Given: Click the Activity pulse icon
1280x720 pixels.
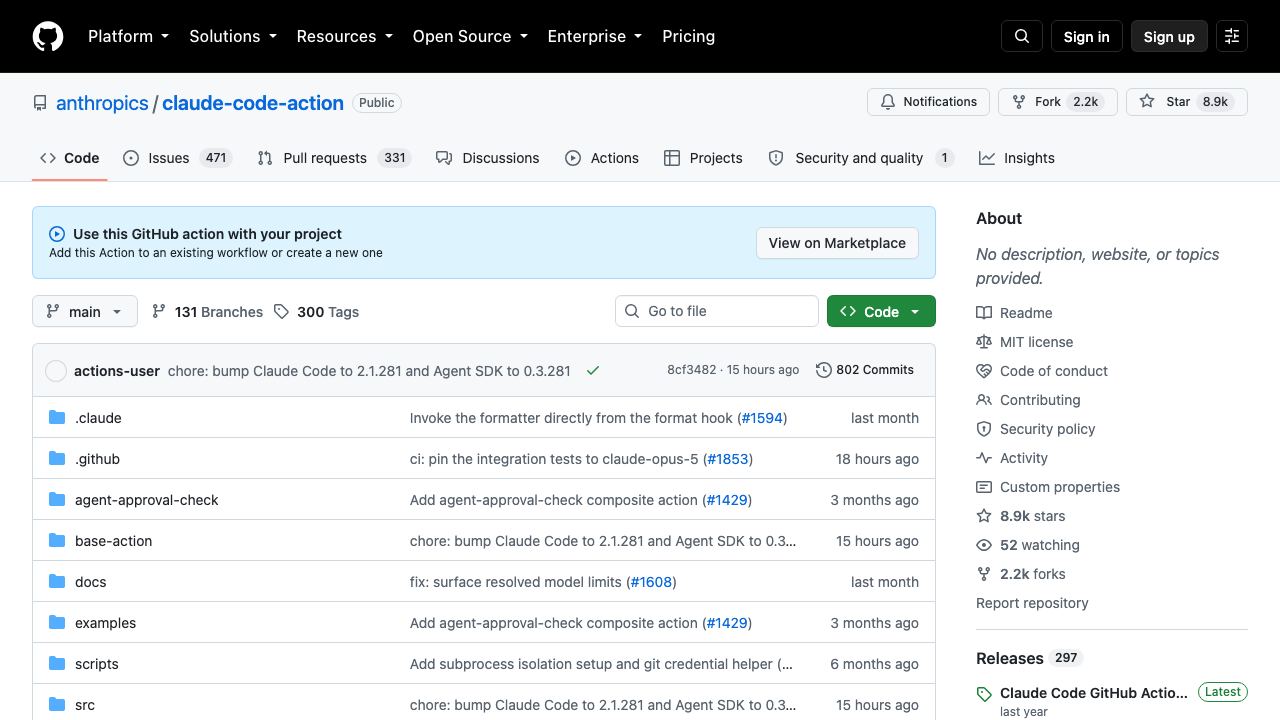Looking at the screenshot, I should (x=984, y=458).
